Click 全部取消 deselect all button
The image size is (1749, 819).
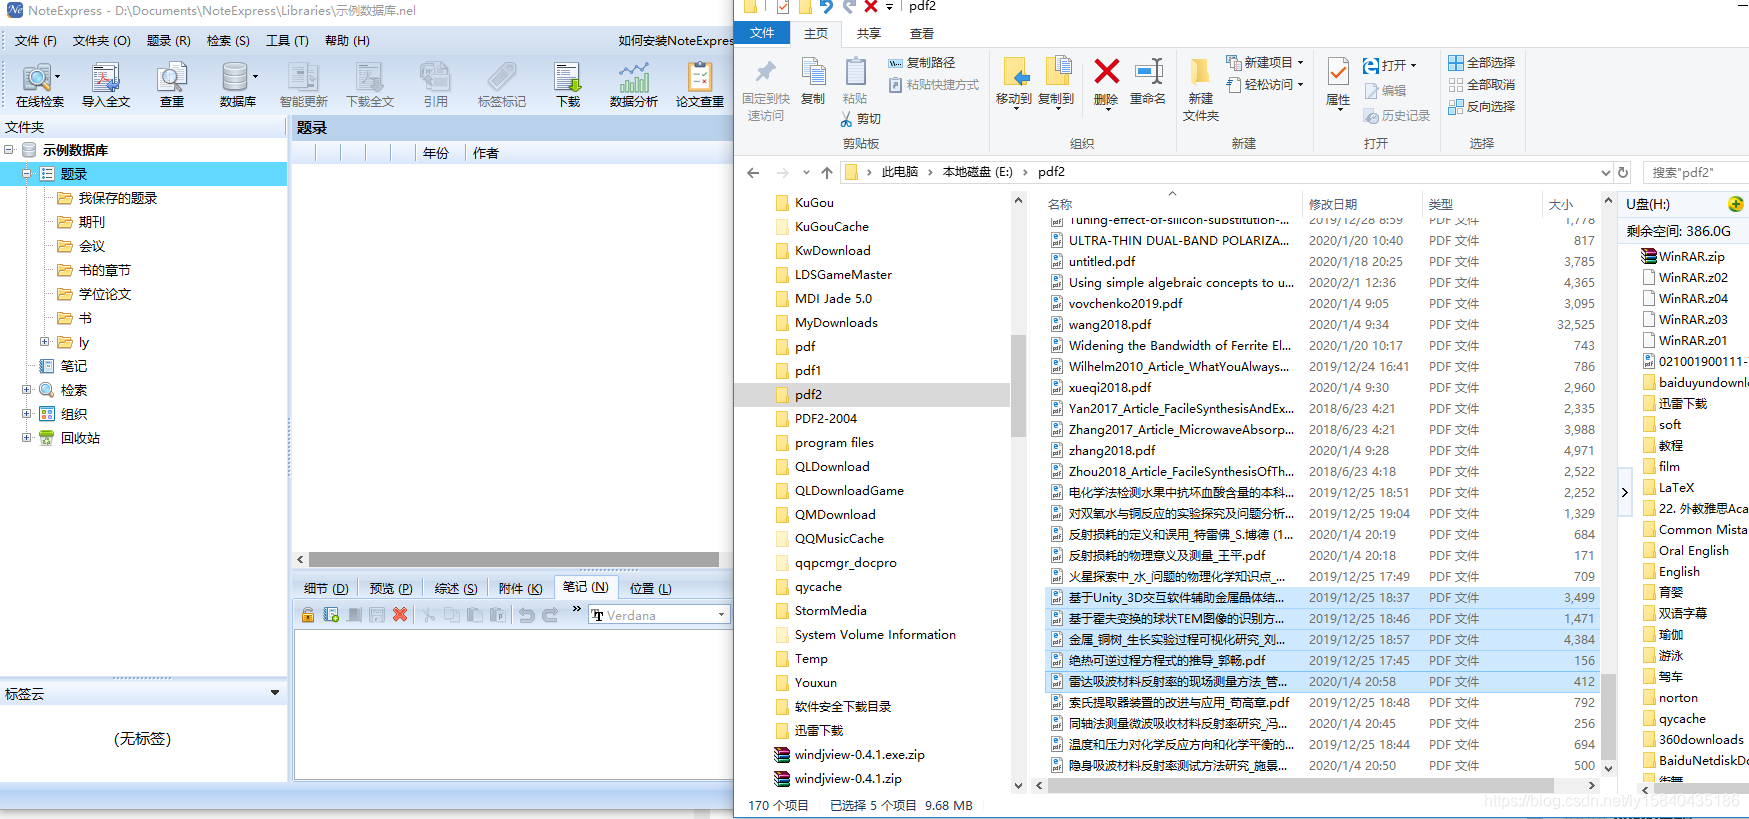[x=1482, y=85]
